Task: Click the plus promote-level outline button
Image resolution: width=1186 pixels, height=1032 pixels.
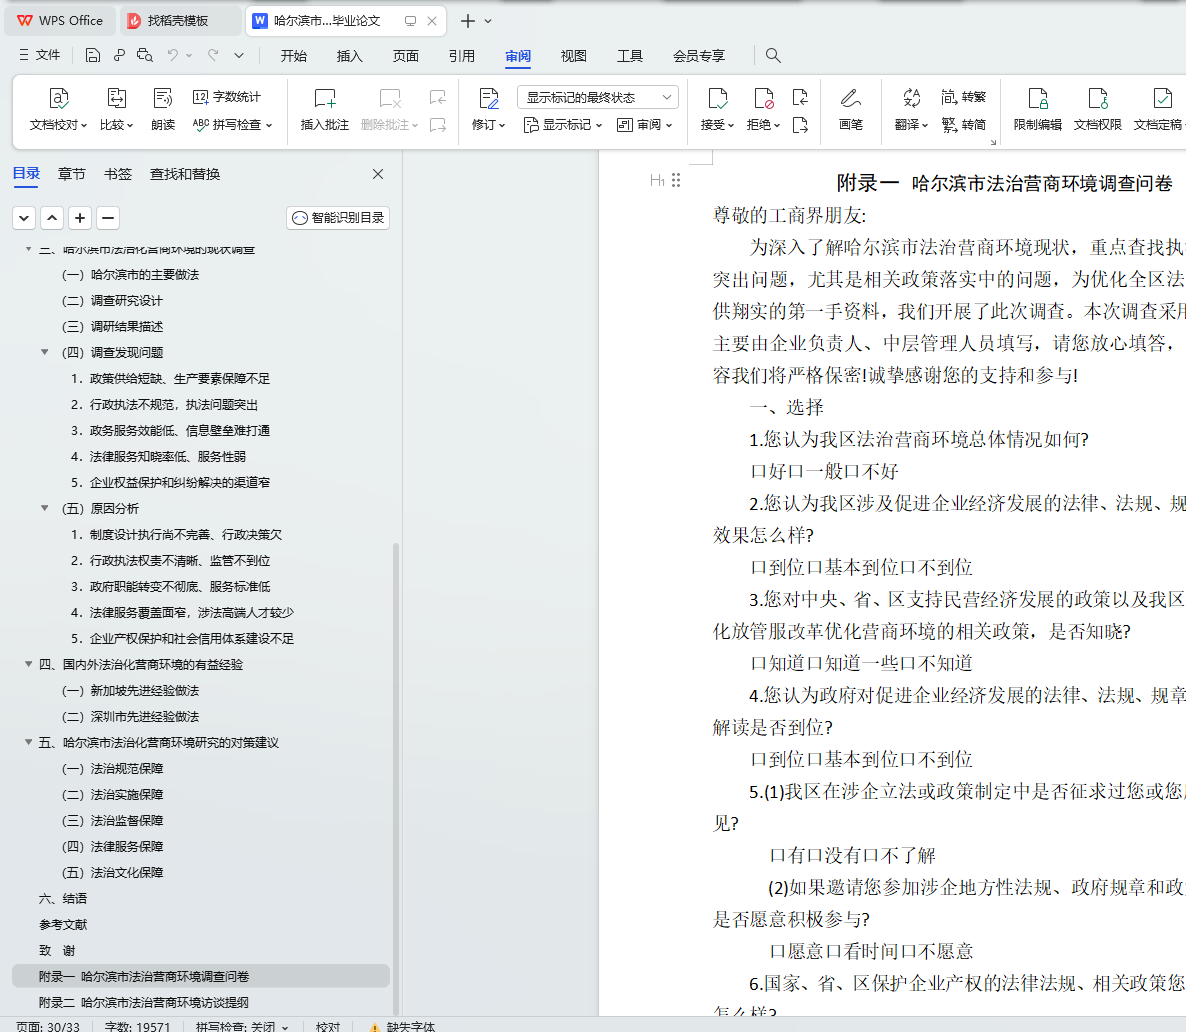Action: point(80,218)
